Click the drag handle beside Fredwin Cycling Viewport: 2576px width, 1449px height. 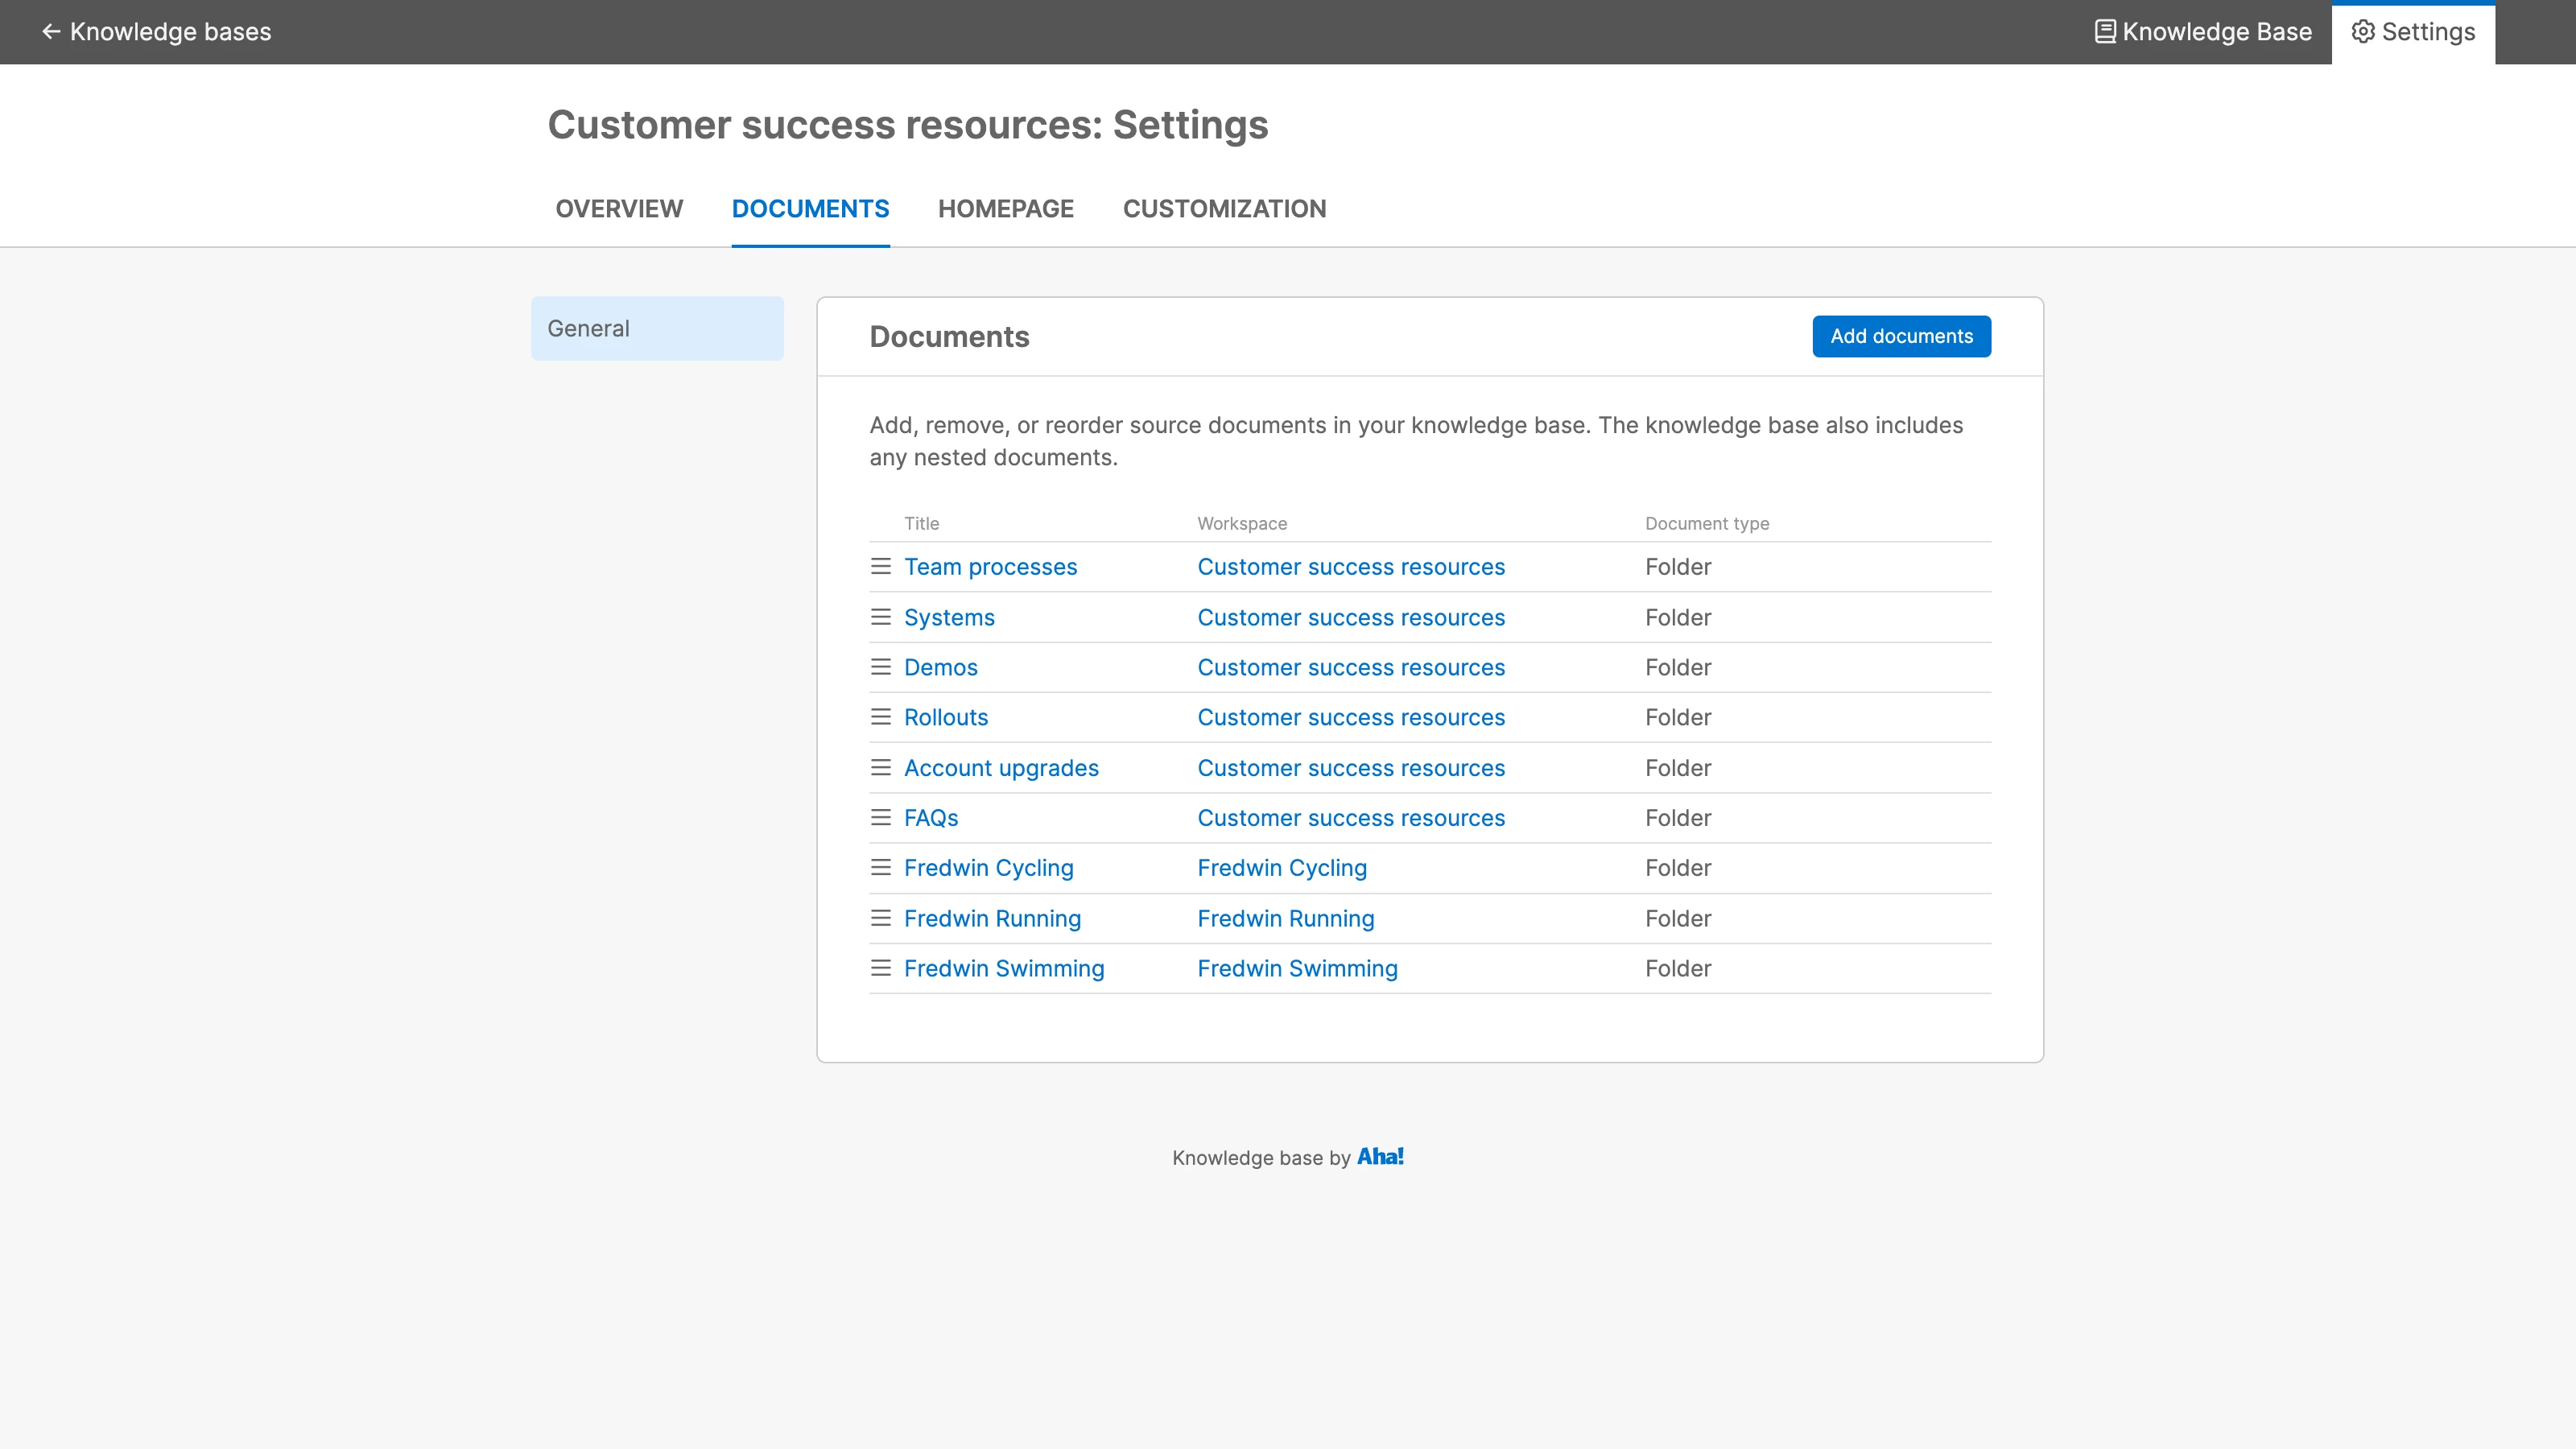tap(880, 868)
